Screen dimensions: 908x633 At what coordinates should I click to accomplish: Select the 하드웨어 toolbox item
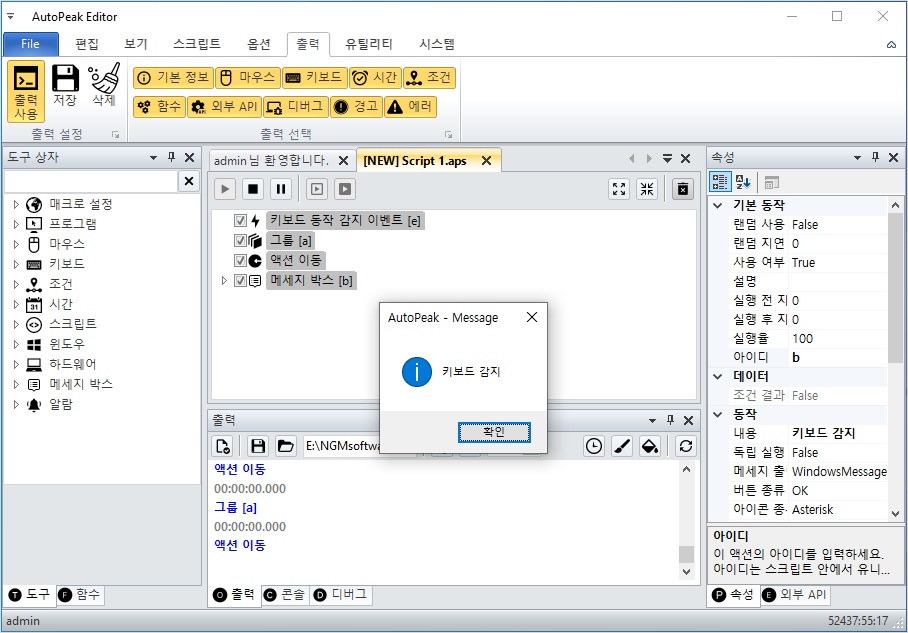72,364
